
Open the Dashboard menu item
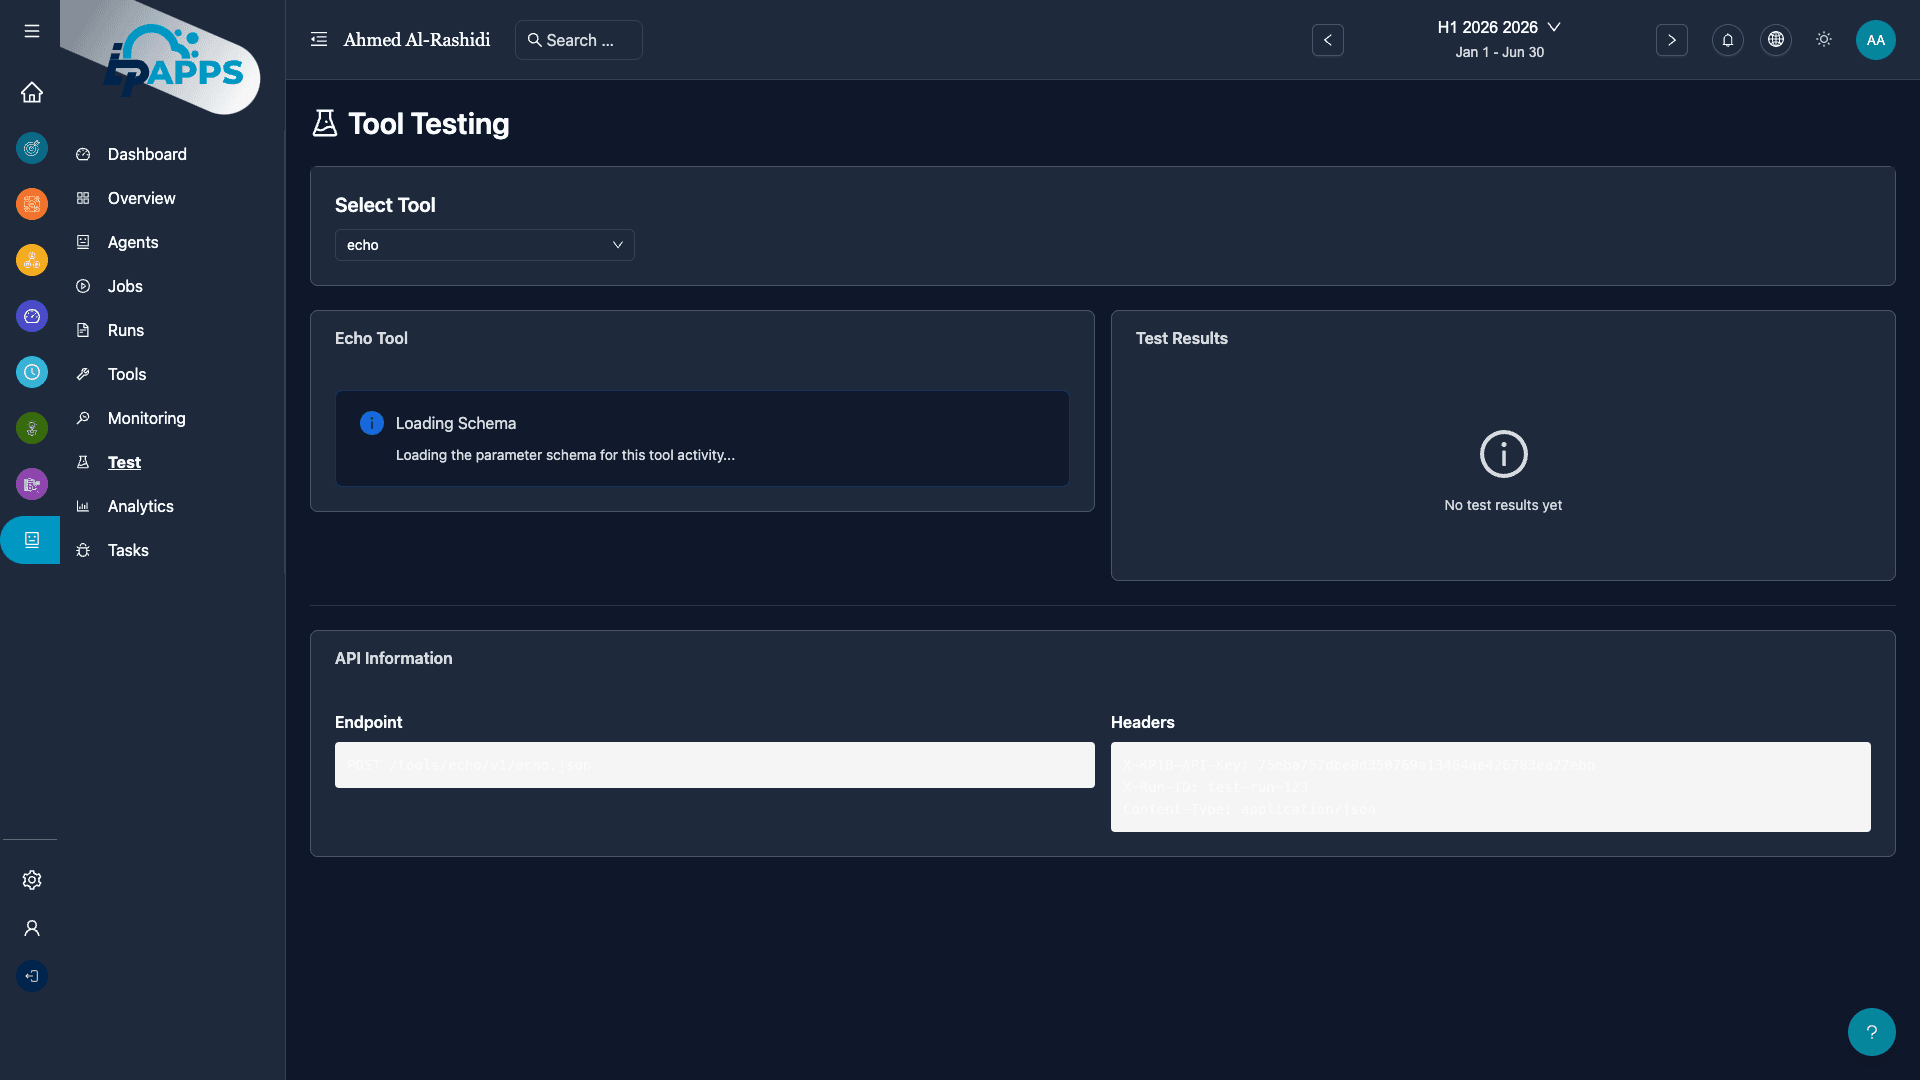point(147,154)
